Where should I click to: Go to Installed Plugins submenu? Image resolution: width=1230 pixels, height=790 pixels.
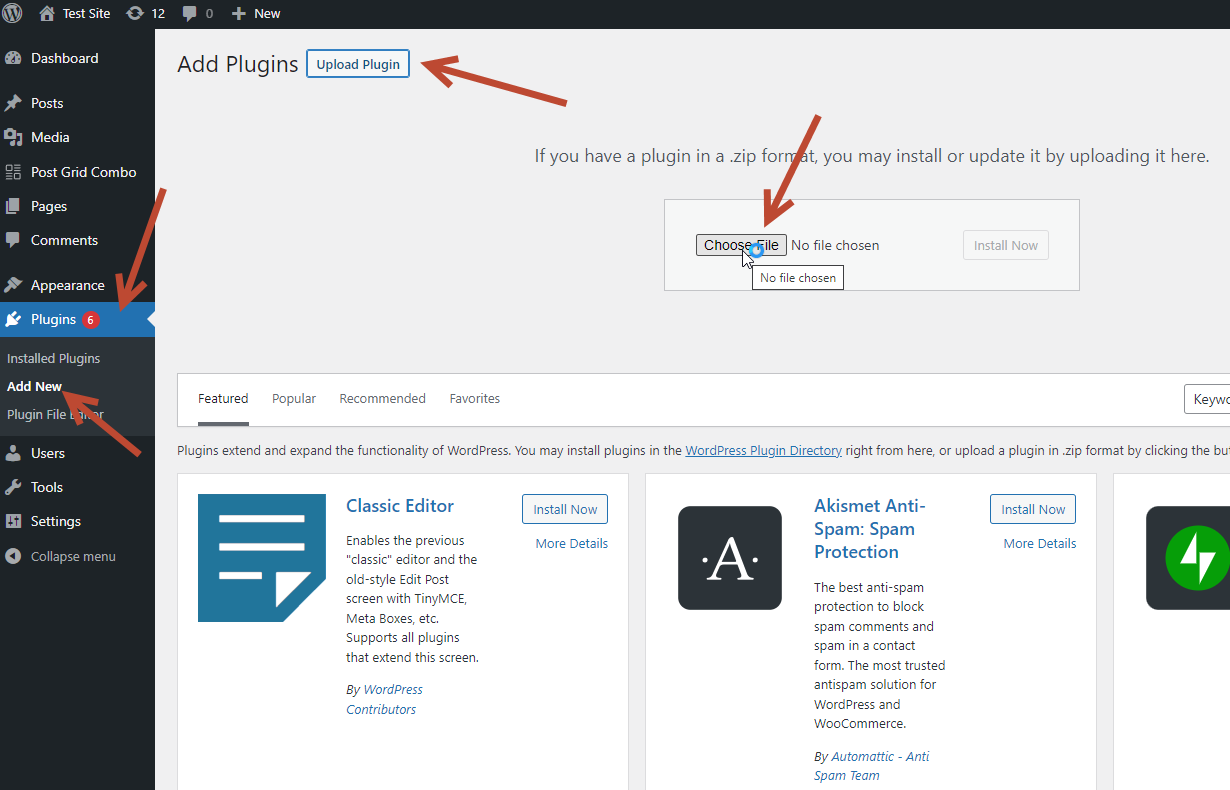tap(53, 358)
